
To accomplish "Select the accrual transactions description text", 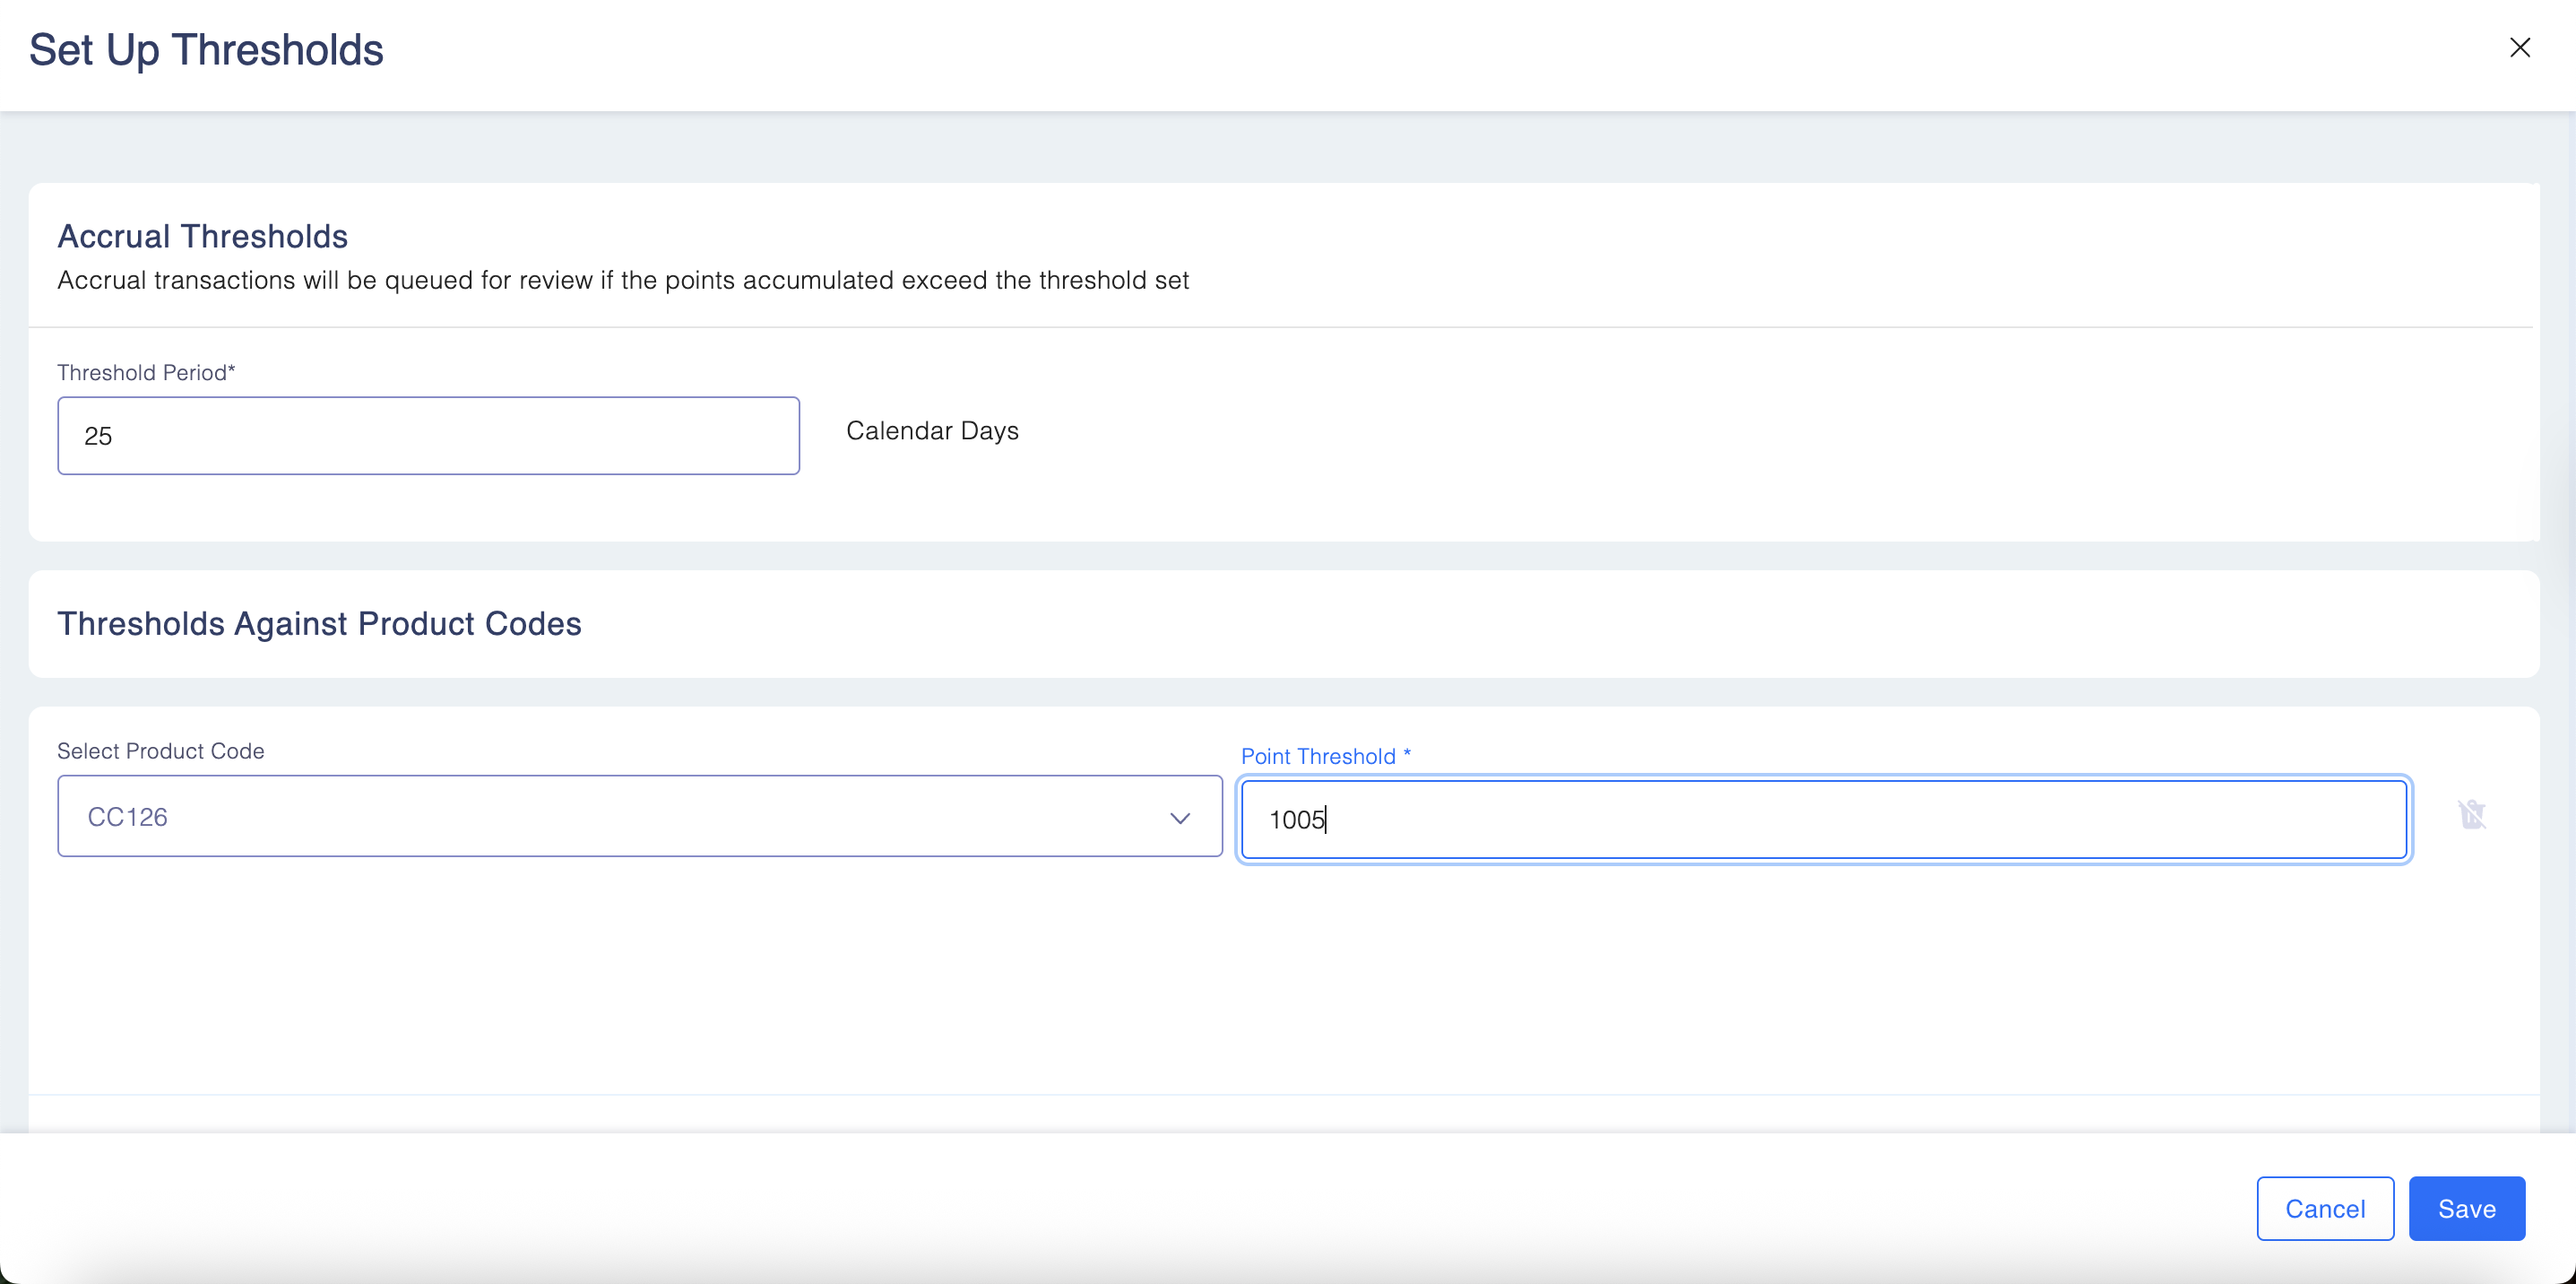I will (x=623, y=281).
